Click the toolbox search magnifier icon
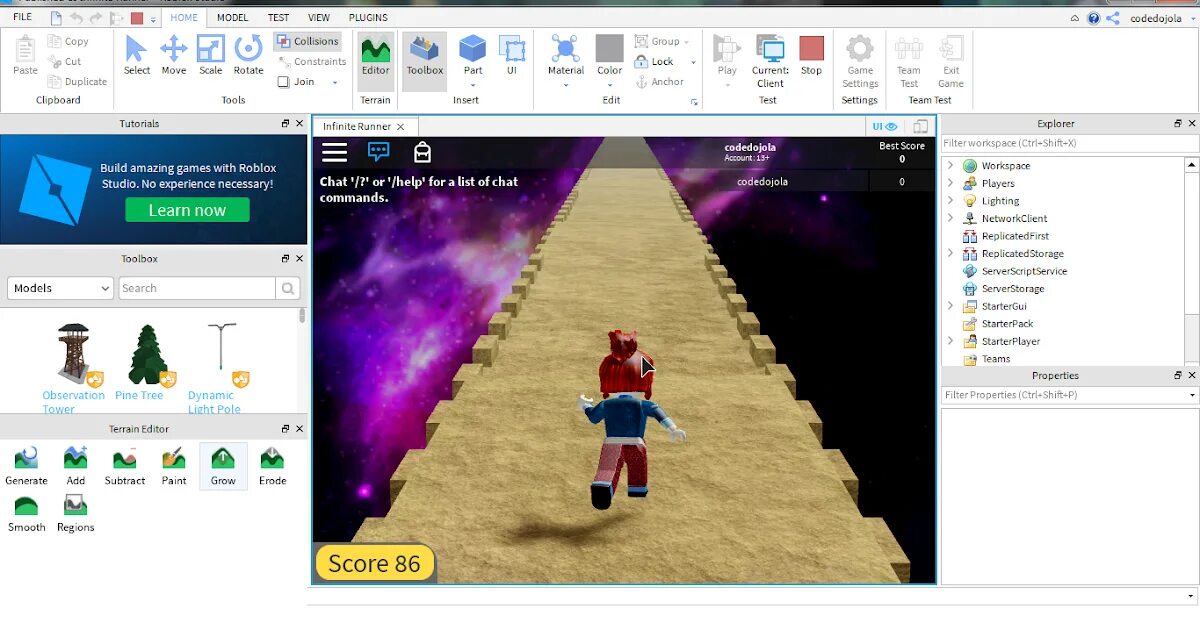This screenshot has width=1200, height=630. [288, 288]
